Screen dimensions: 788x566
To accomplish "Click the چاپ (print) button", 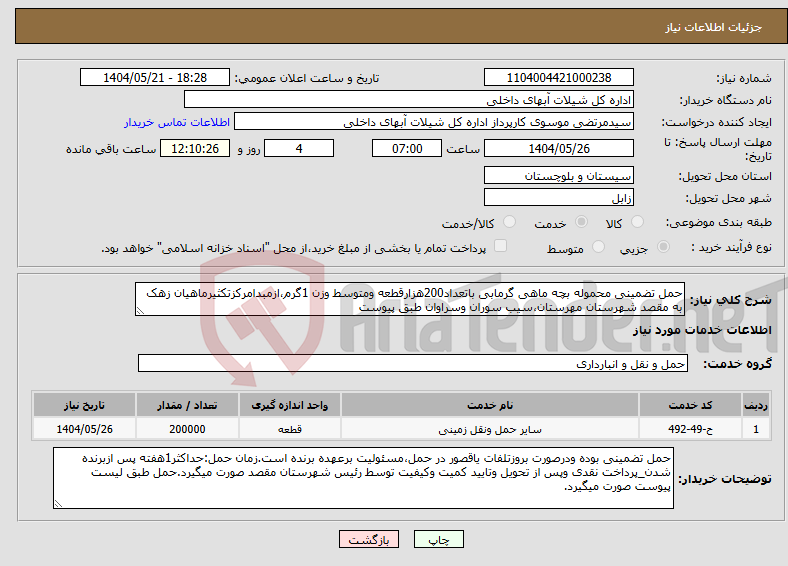I will pyautogui.click(x=438, y=539).
